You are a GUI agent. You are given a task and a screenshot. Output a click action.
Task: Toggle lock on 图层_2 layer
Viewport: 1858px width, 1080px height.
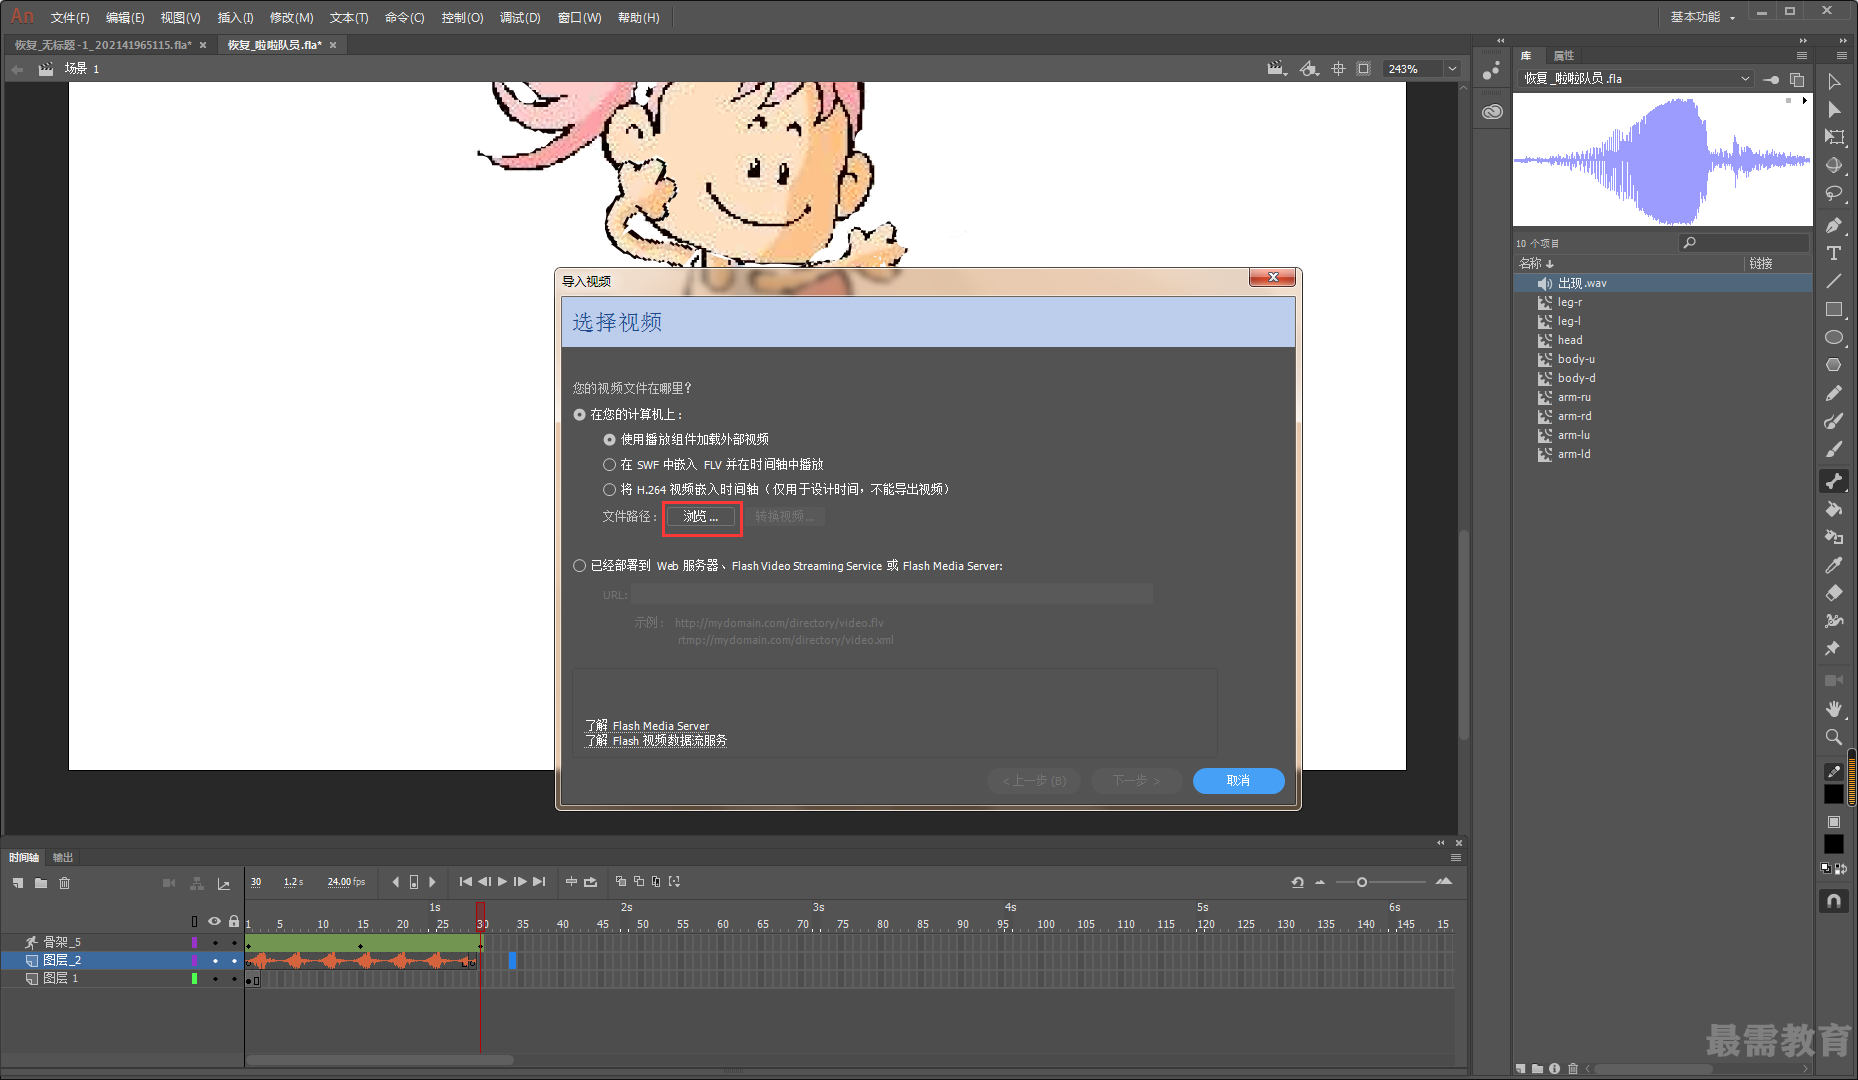click(234, 960)
